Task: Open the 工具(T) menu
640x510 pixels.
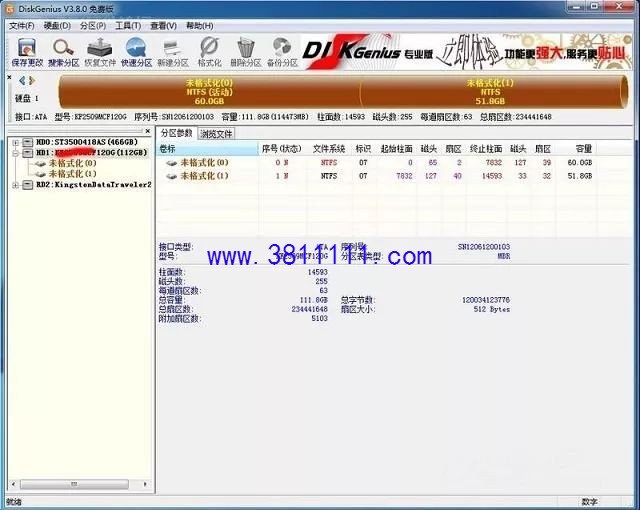Action: 128,26
